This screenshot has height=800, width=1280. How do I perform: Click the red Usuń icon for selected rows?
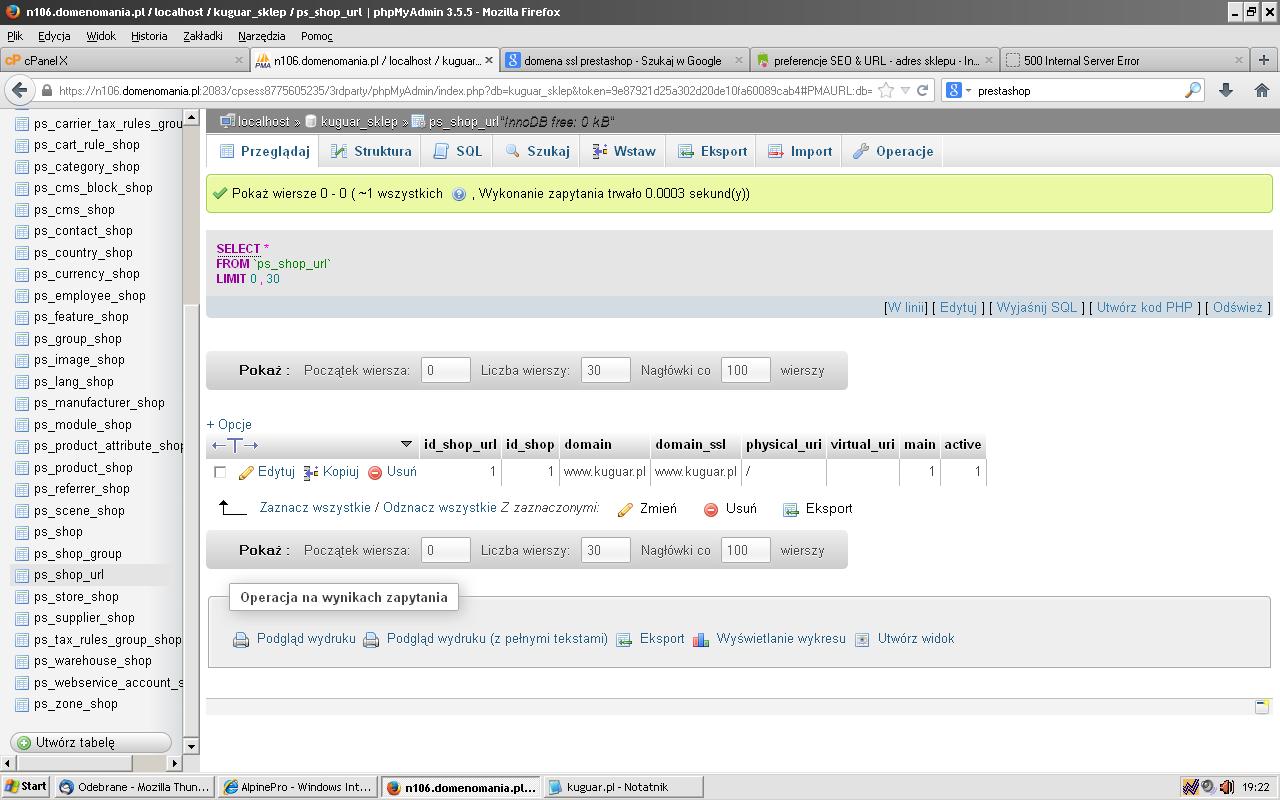(711, 509)
